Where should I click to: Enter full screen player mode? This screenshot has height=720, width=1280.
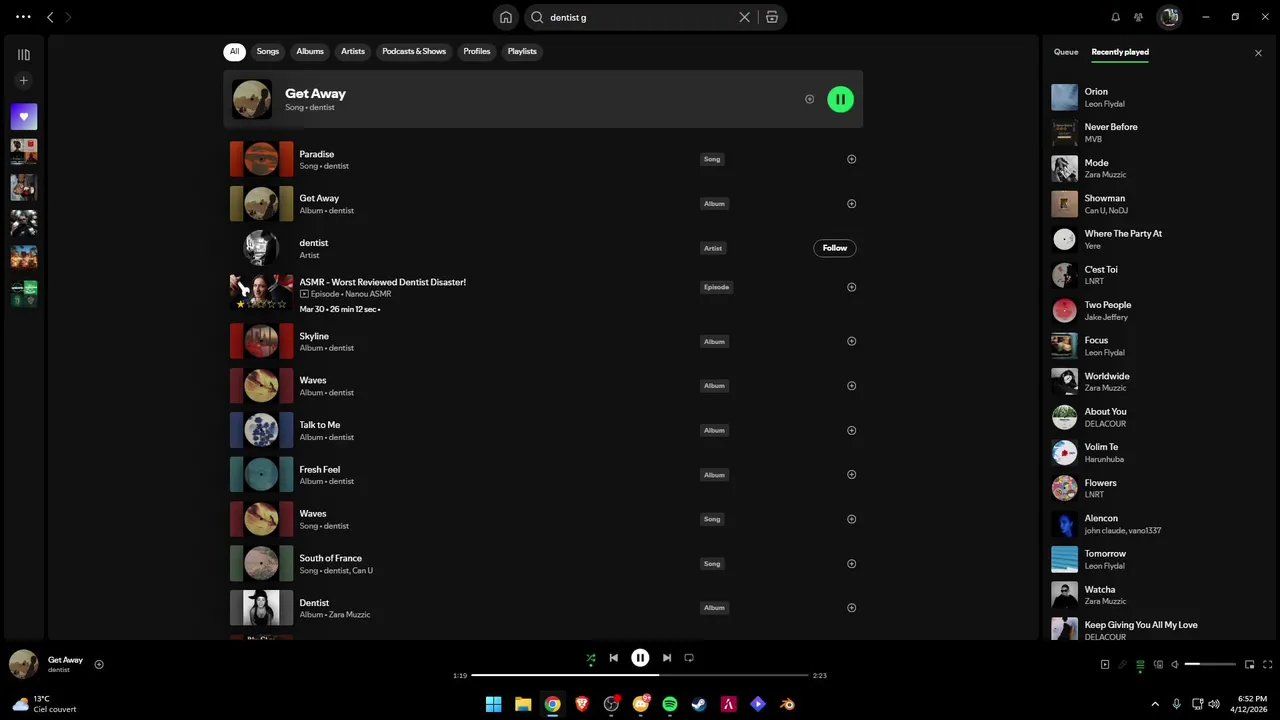click(1268, 664)
